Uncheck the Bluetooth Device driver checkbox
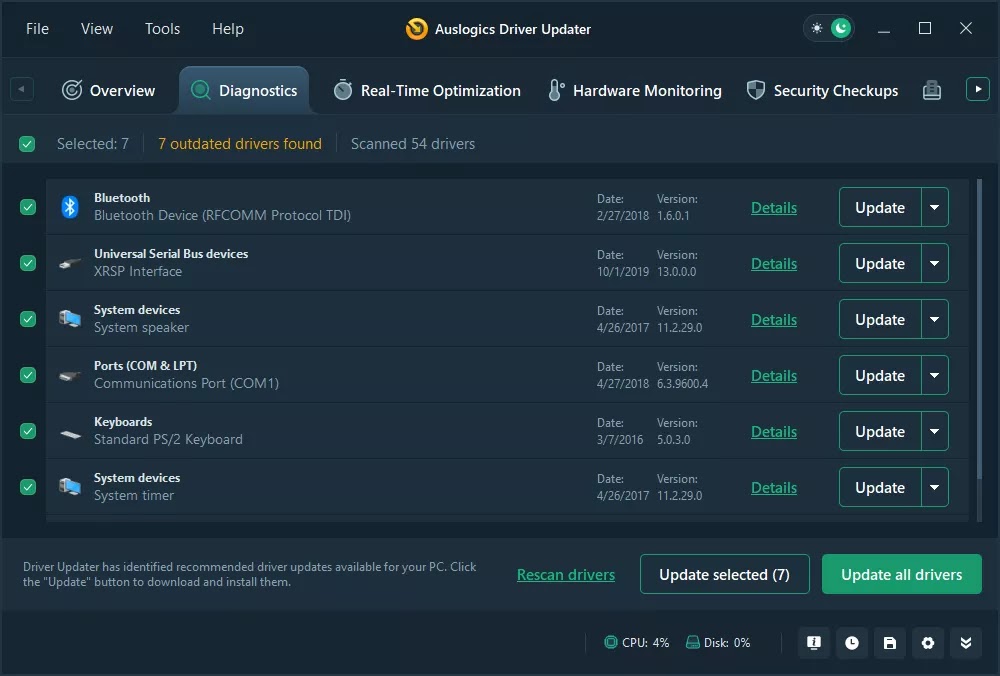Screen dimensions: 1000x676 click(26, 207)
